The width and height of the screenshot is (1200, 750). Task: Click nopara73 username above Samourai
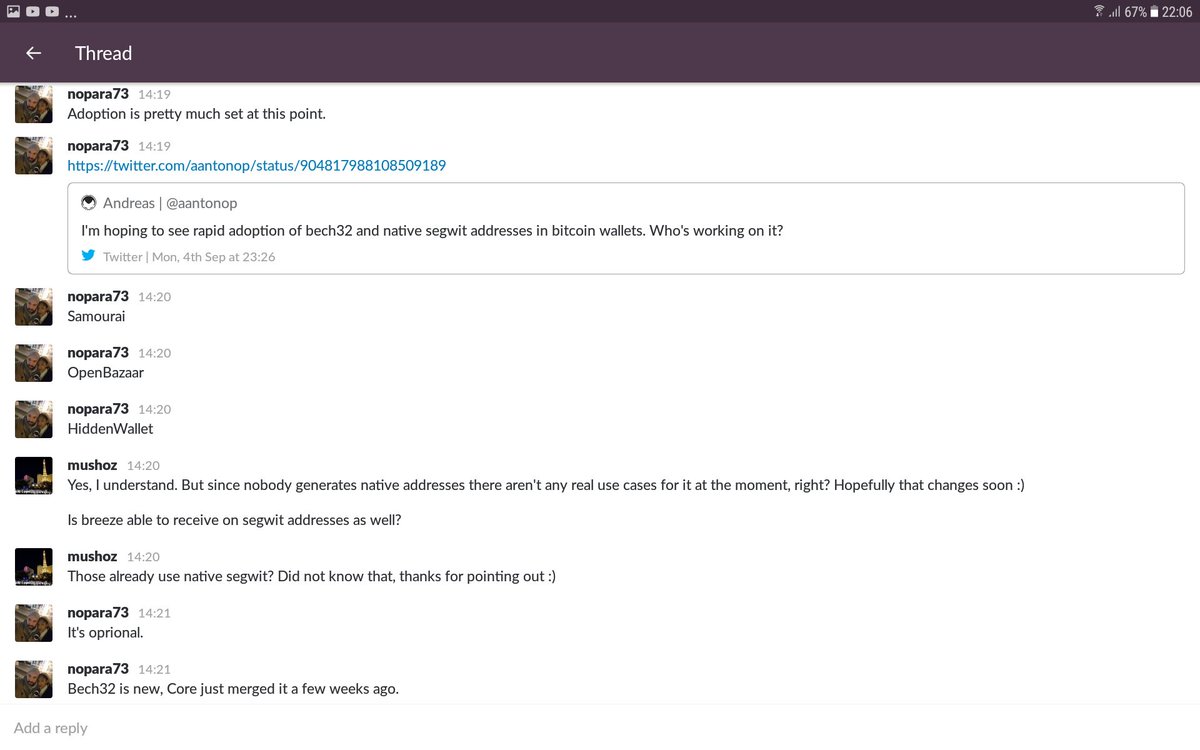click(98, 296)
